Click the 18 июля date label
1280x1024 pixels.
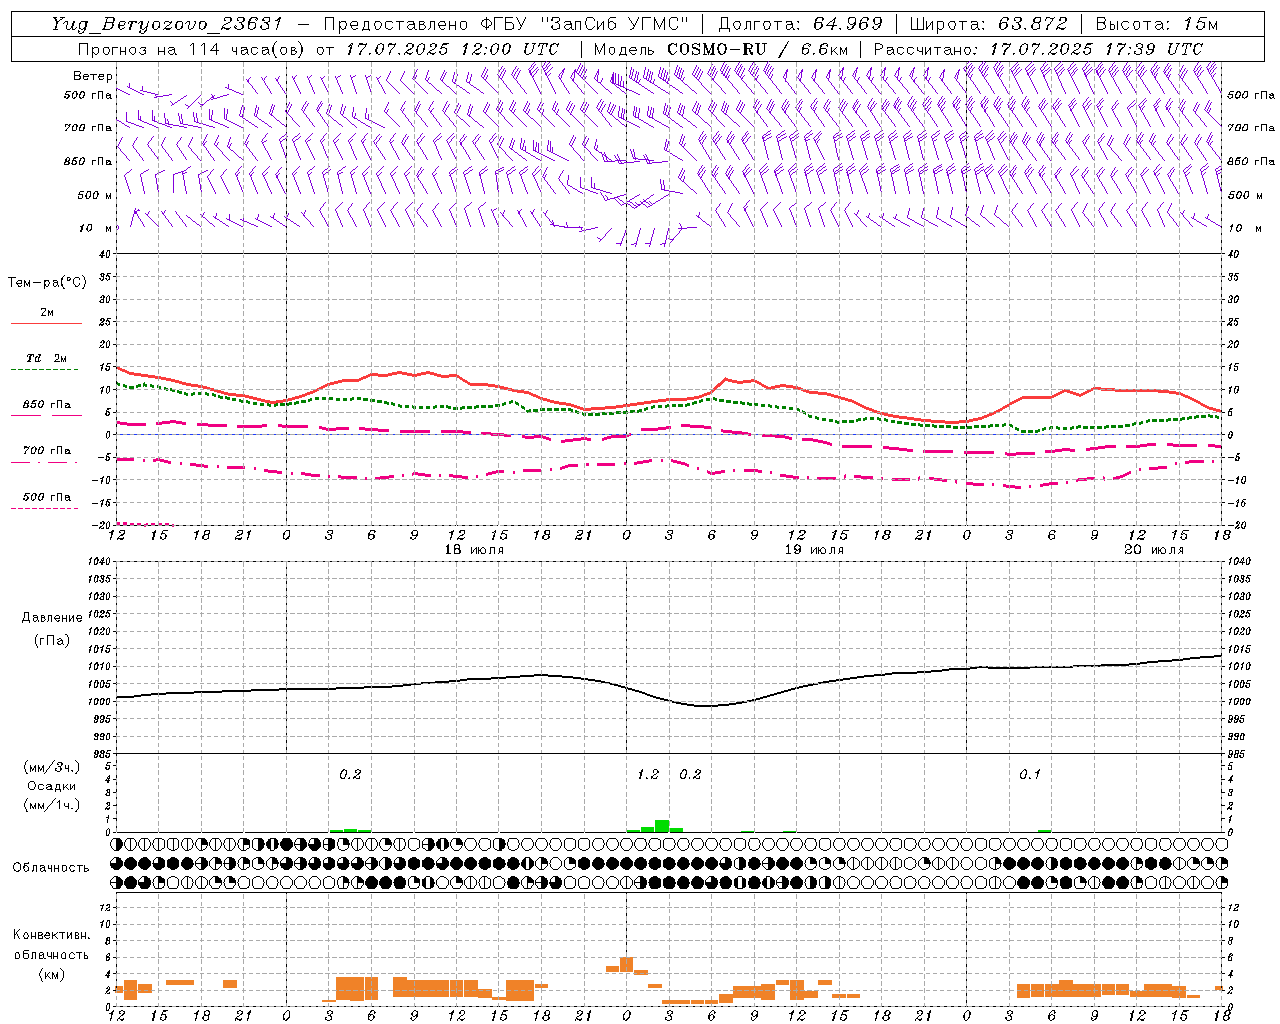point(474,550)
